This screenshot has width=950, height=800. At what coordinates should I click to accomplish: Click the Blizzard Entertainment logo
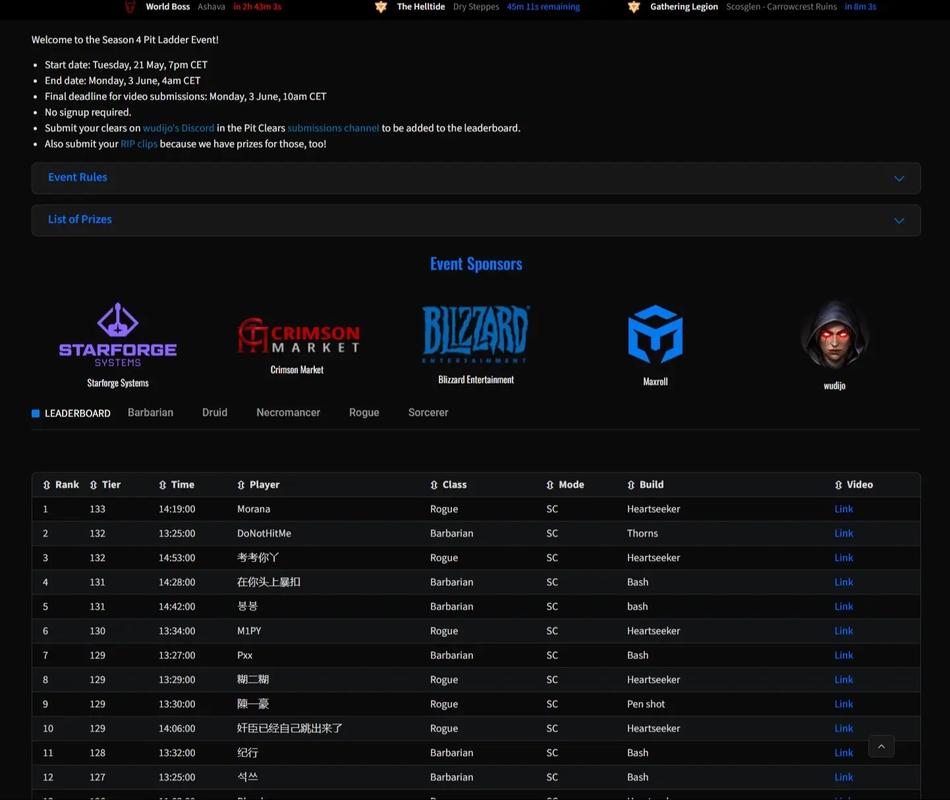tap(476, 334)
